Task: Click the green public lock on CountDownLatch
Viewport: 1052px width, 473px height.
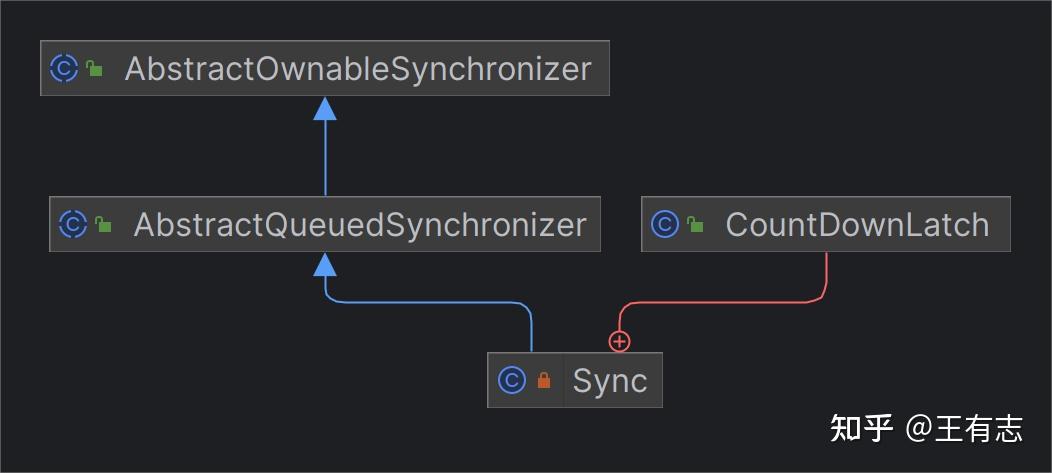Action: pyautogui.click(x=695, y=225)
